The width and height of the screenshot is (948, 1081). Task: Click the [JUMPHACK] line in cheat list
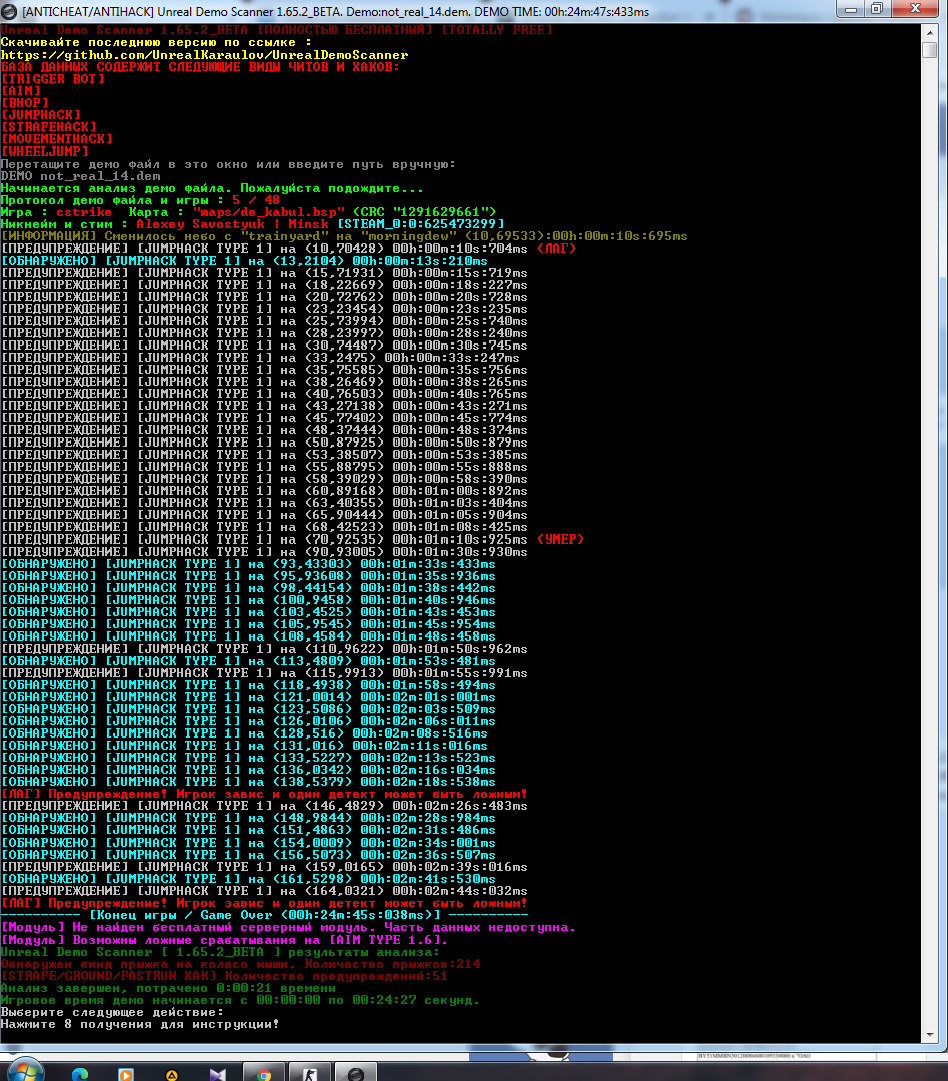point(41,115)
